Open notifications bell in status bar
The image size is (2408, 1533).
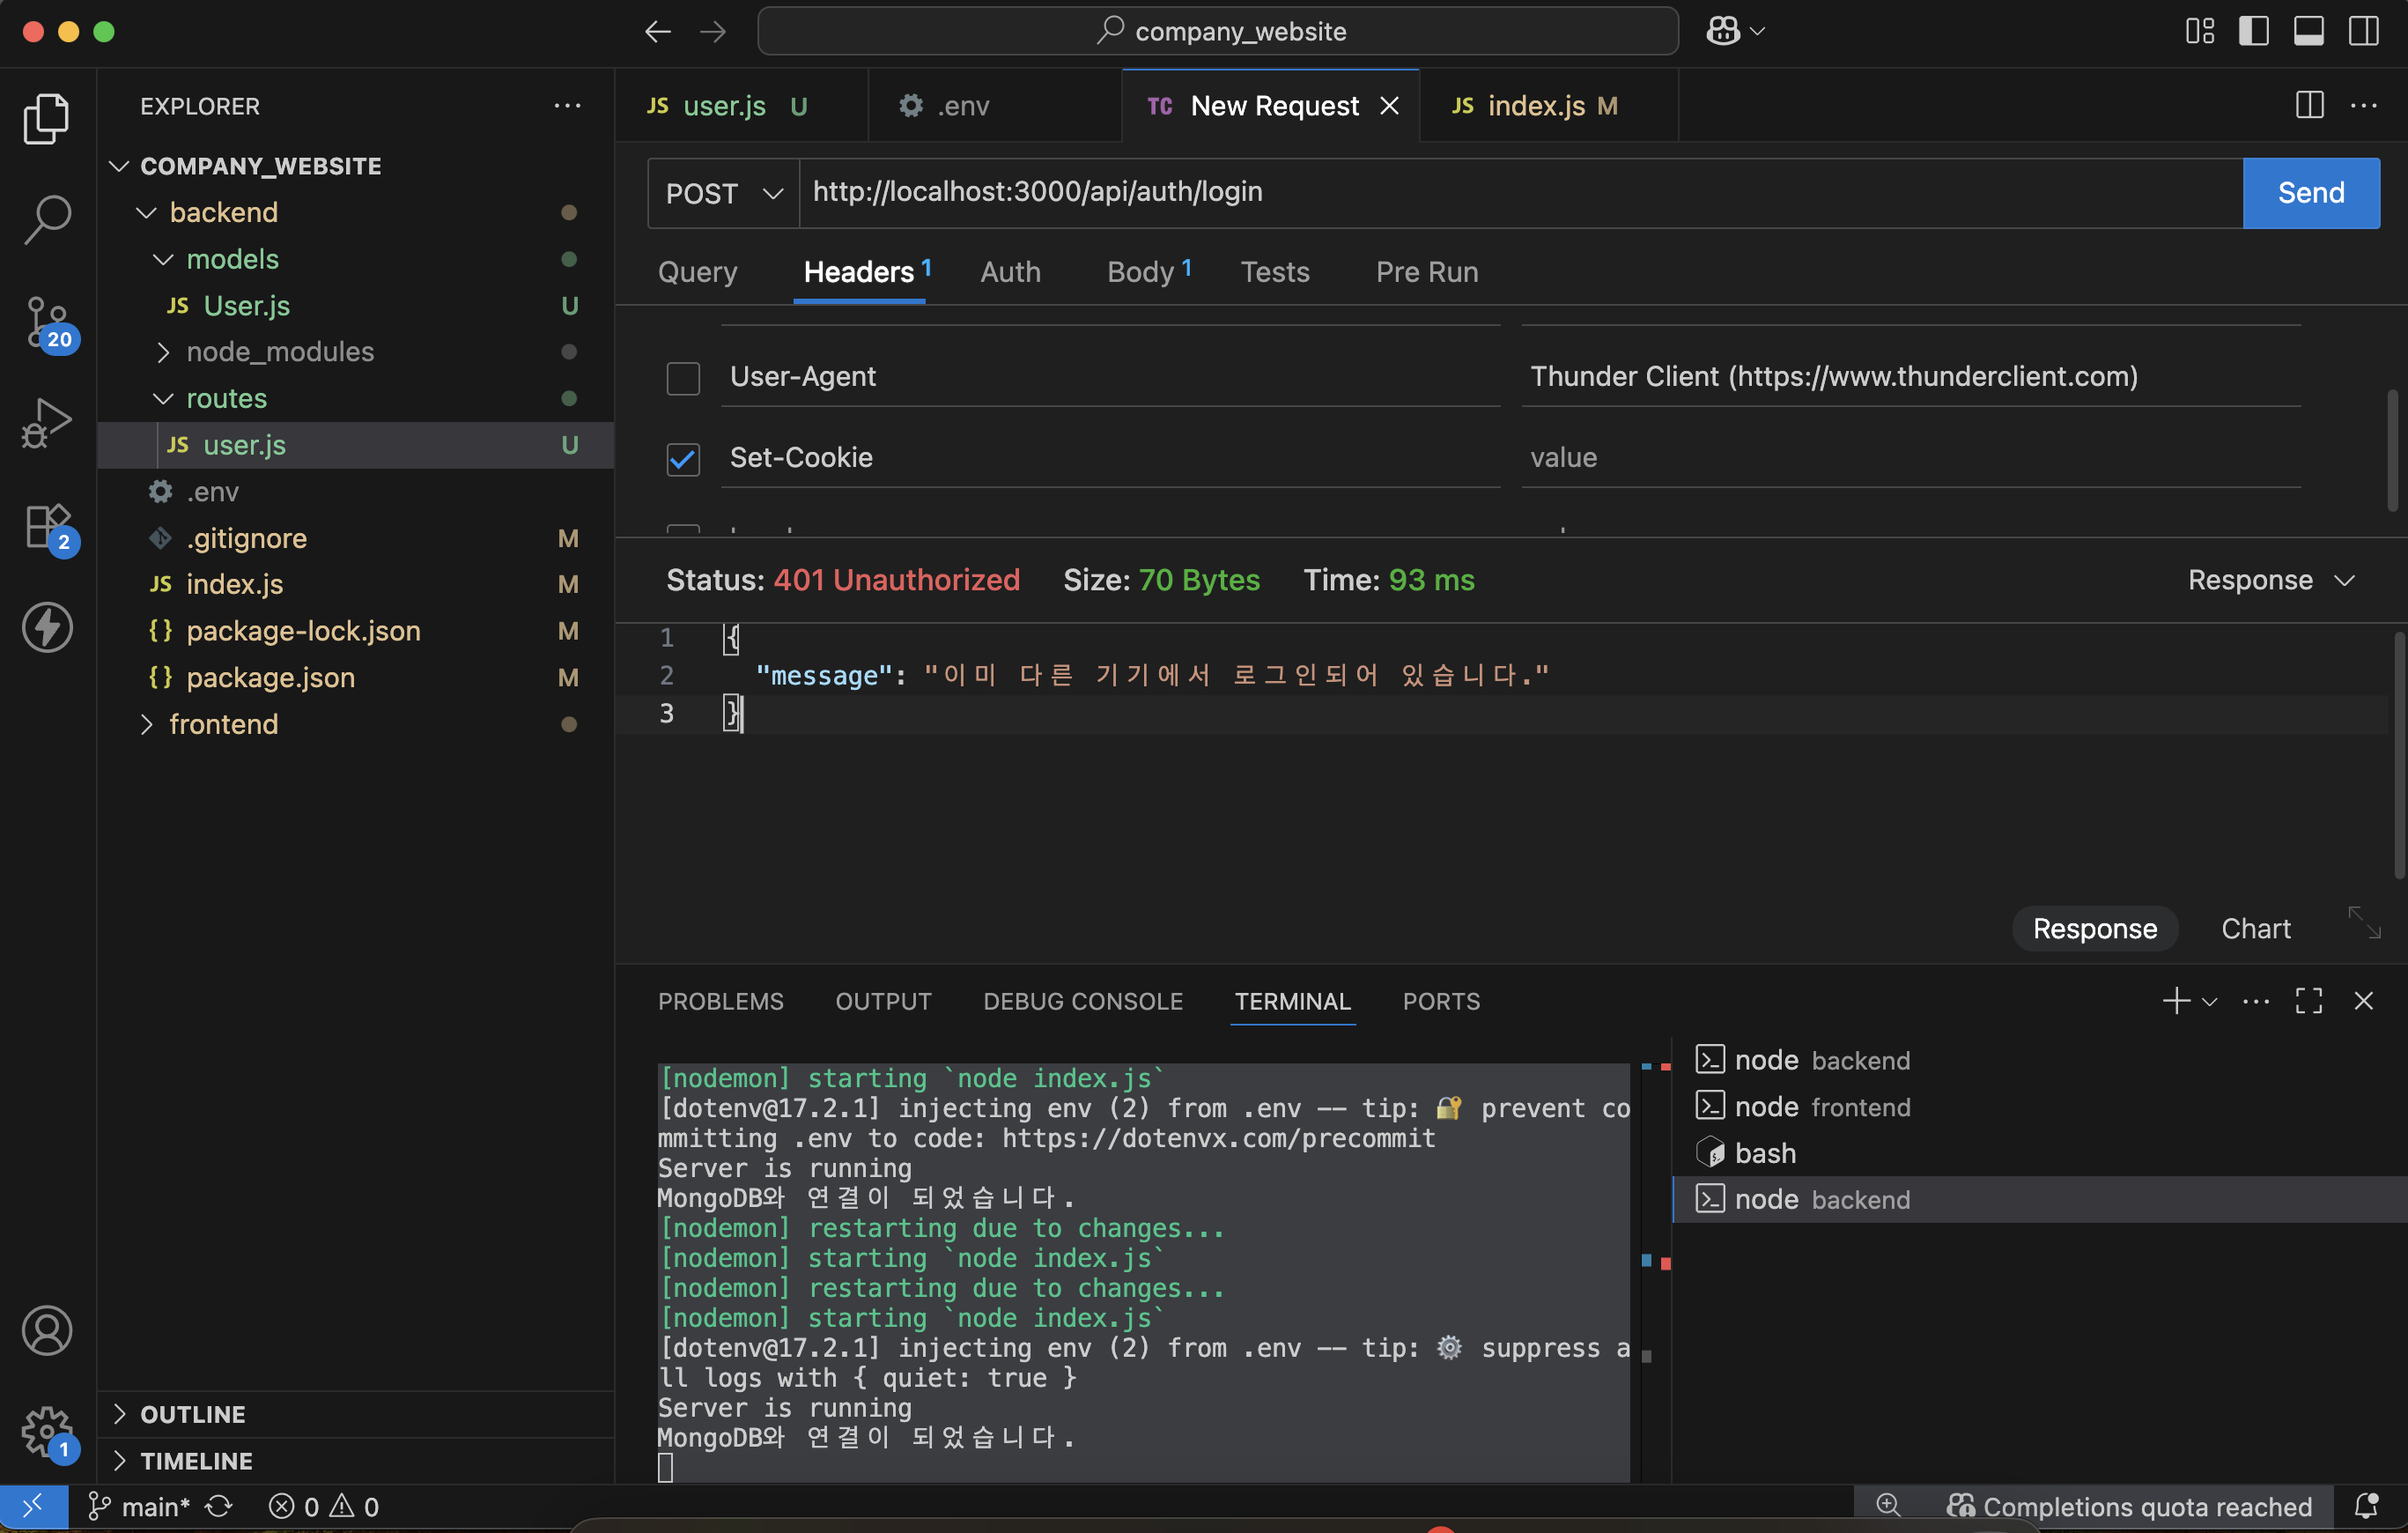point(2366,1506)
